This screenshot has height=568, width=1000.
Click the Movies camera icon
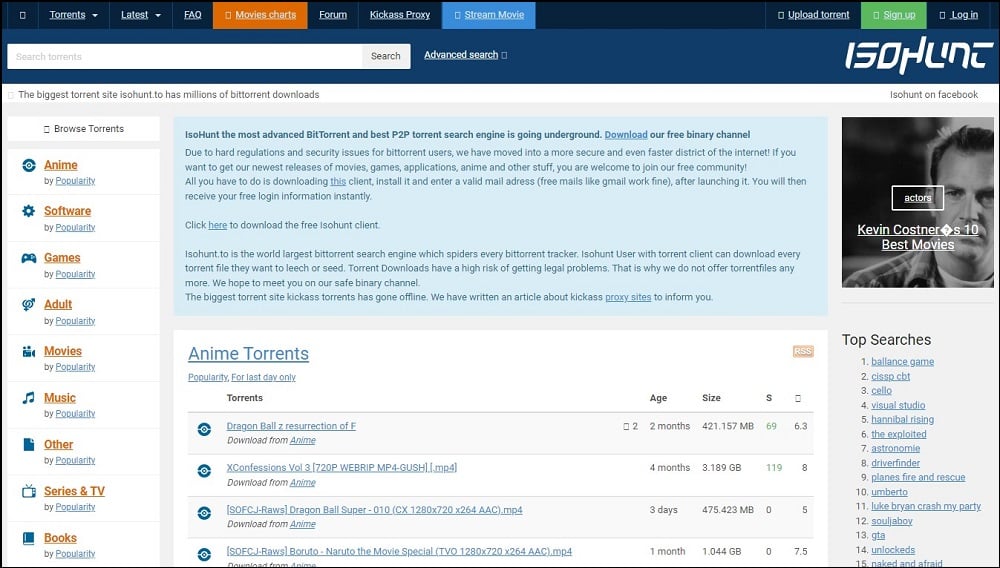[29, 351]
